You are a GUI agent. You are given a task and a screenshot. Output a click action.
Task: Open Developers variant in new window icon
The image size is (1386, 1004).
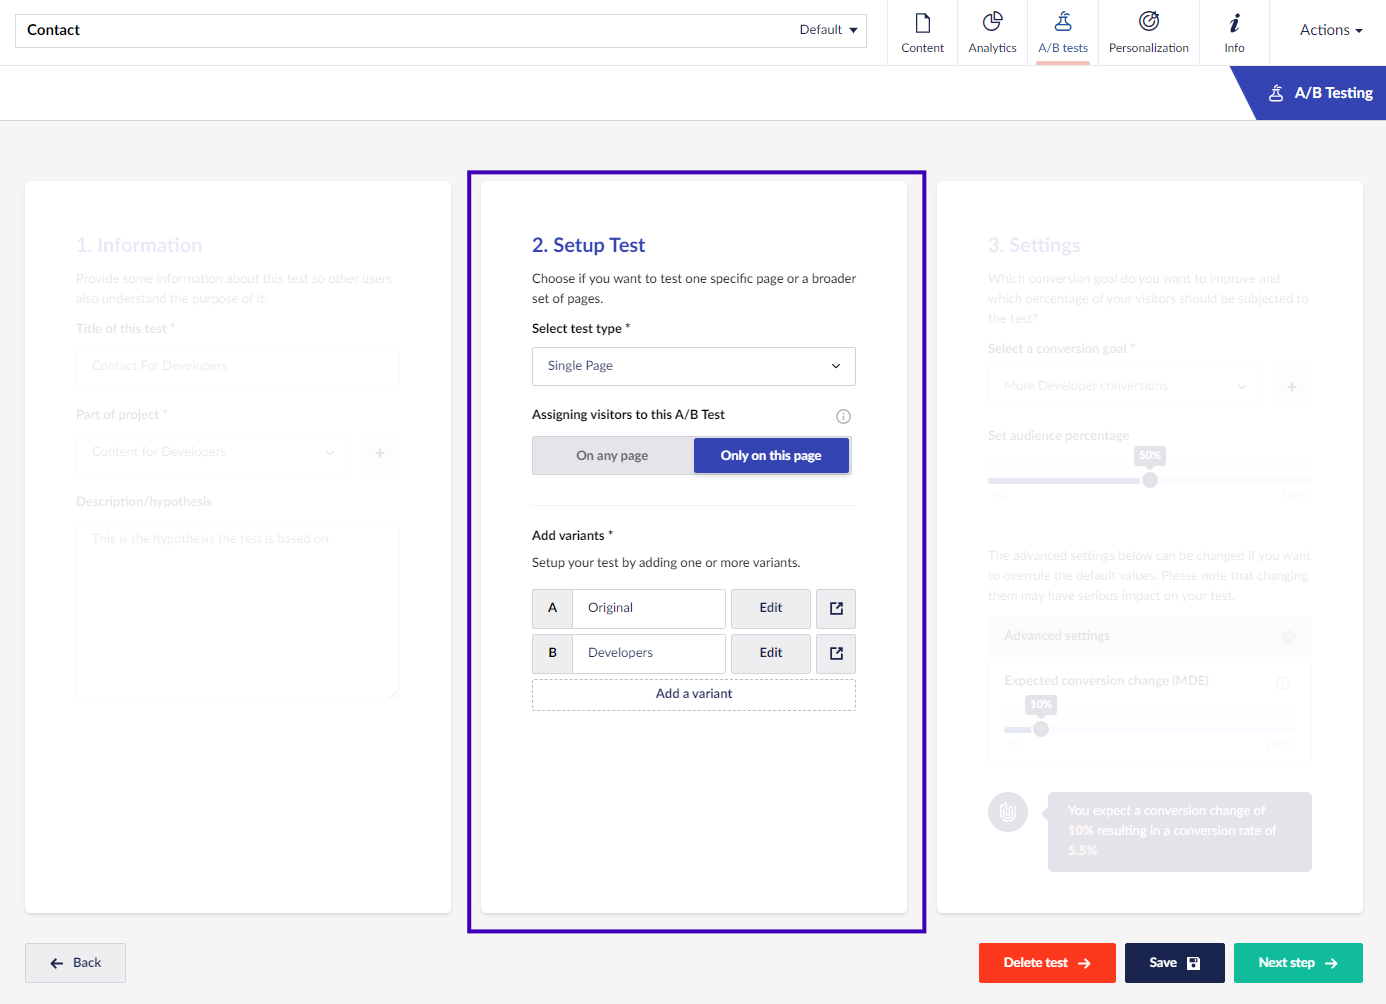(836, 653)
